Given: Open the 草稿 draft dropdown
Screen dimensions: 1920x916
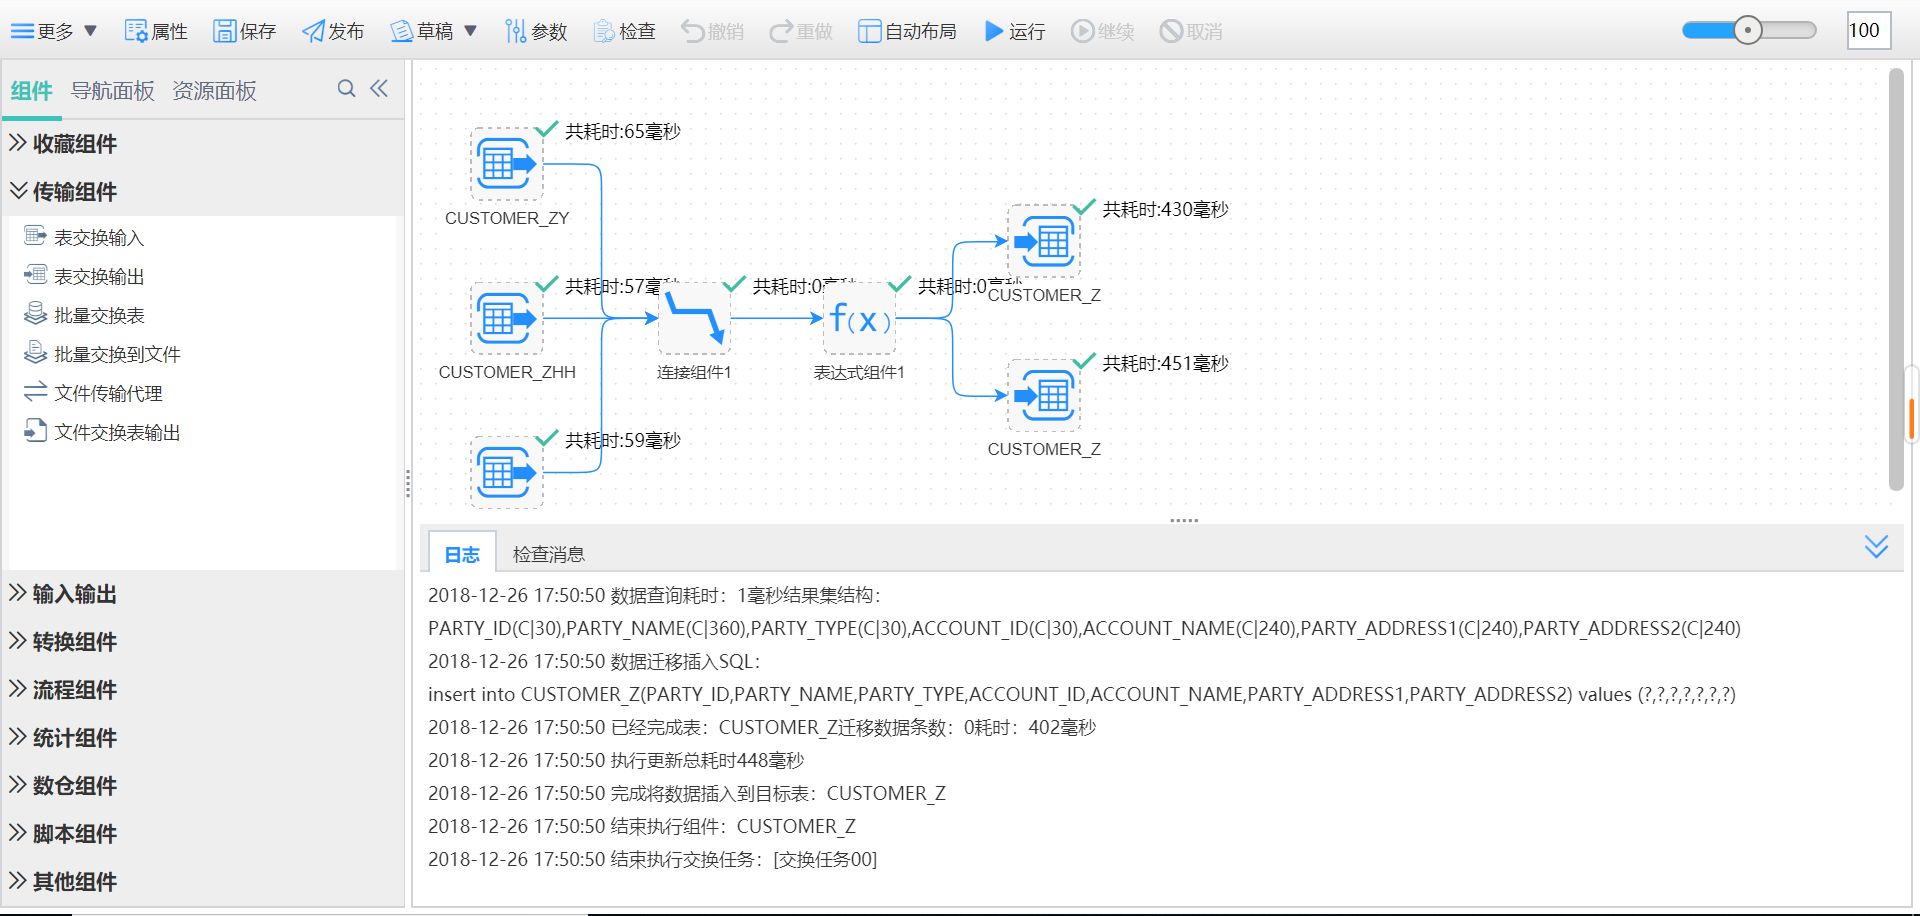Looking at the screenshot, I should [x=433, y=31].
